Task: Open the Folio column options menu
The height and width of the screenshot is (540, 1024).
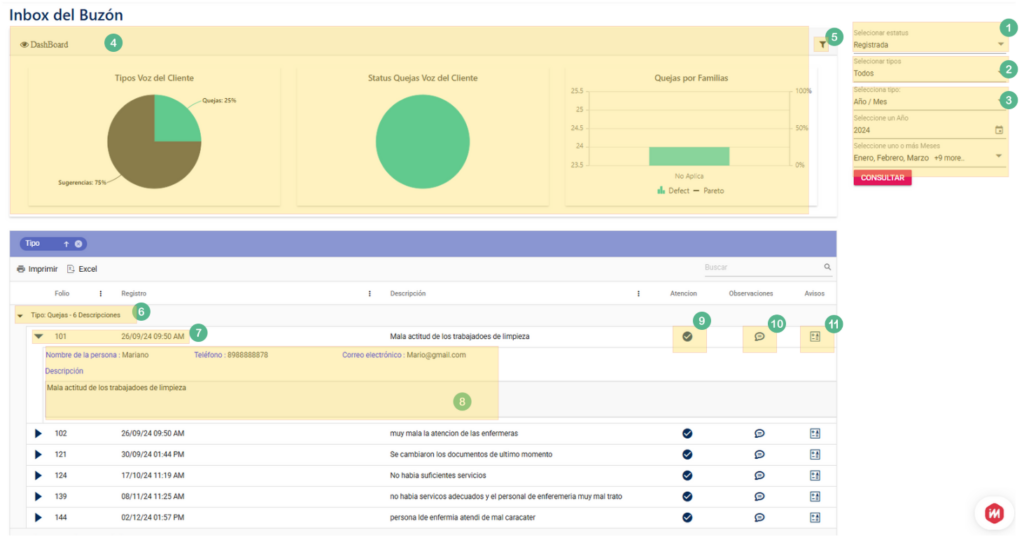Action: tap(101, 294)
